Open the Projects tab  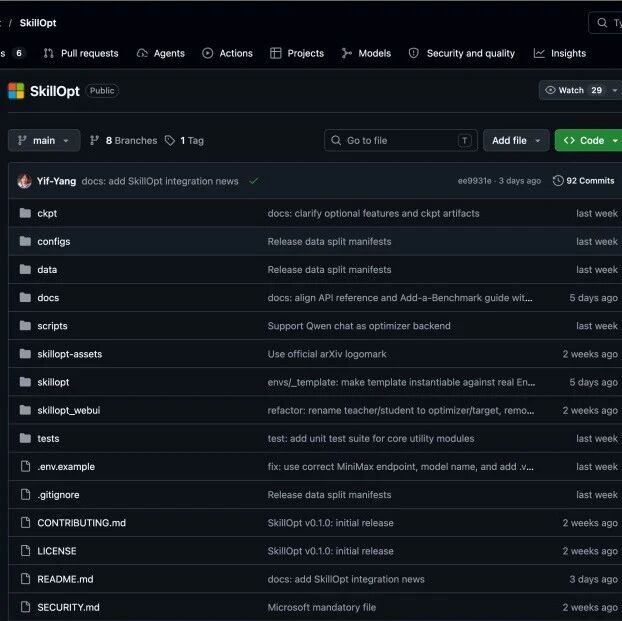pos(297,53)
